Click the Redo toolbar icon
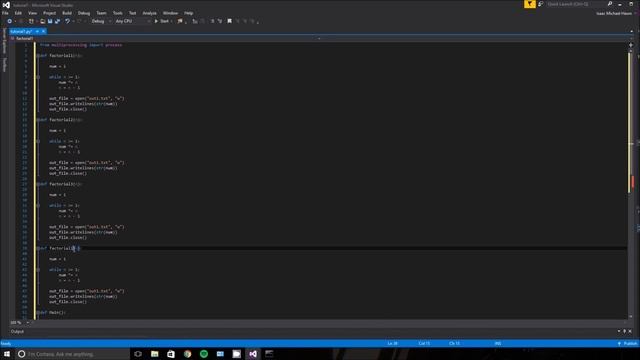 79,21
